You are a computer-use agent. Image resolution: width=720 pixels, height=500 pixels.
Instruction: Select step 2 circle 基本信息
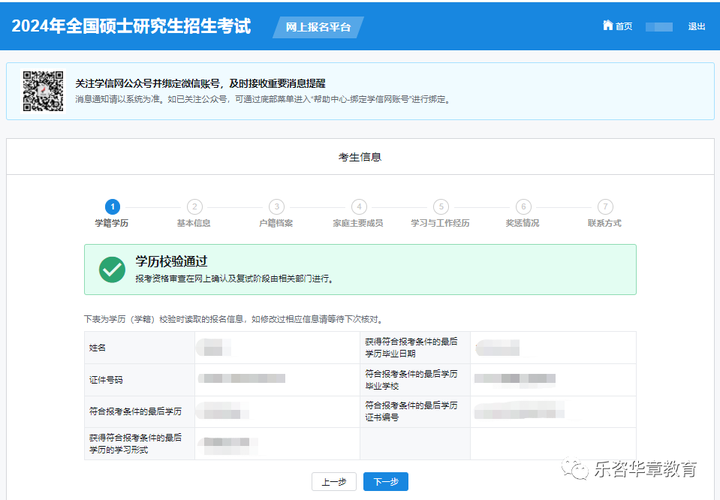pos(194,206)
